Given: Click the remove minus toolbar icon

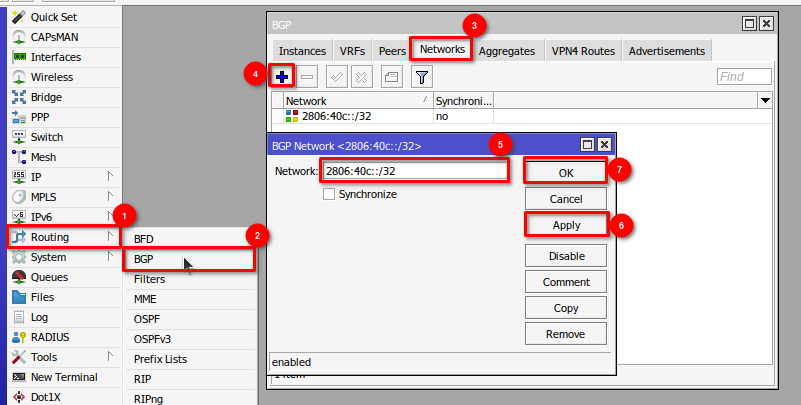Looking at the screenshot, I should 308,77.
